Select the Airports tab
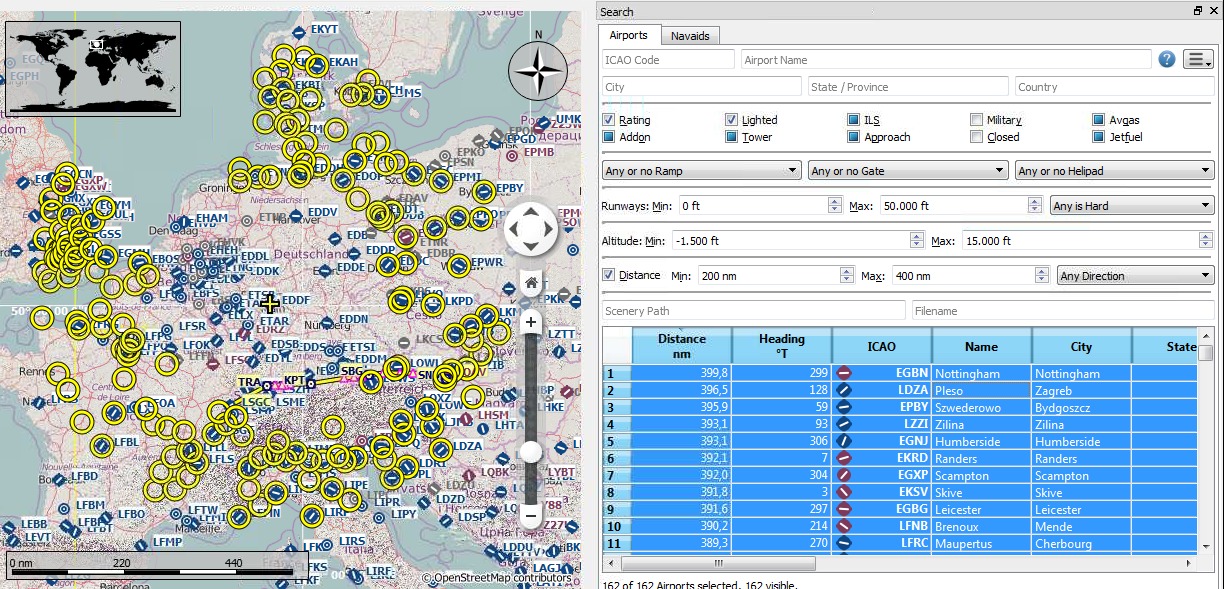This screenshot has height=589, width=1224. pyautogui.click(x=629, y=35)
